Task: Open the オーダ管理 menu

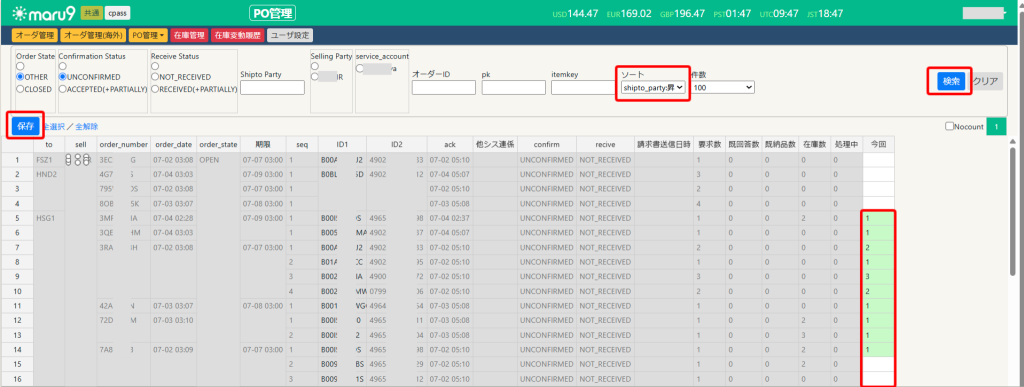Action: pyautogui.click(x=35, y=36)
